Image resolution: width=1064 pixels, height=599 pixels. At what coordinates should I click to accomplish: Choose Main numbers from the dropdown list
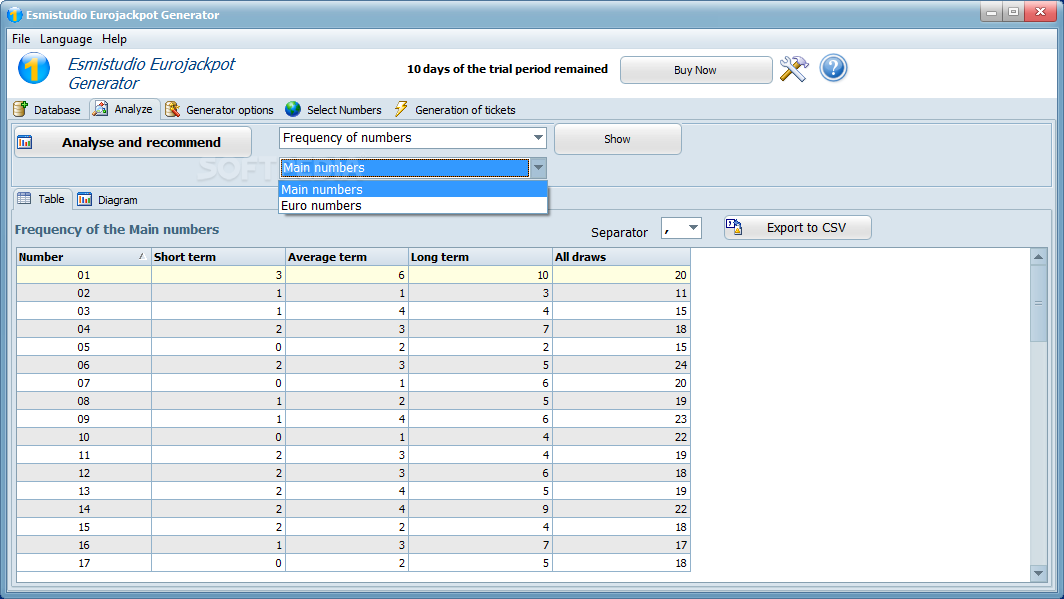(x=413, y=189)
